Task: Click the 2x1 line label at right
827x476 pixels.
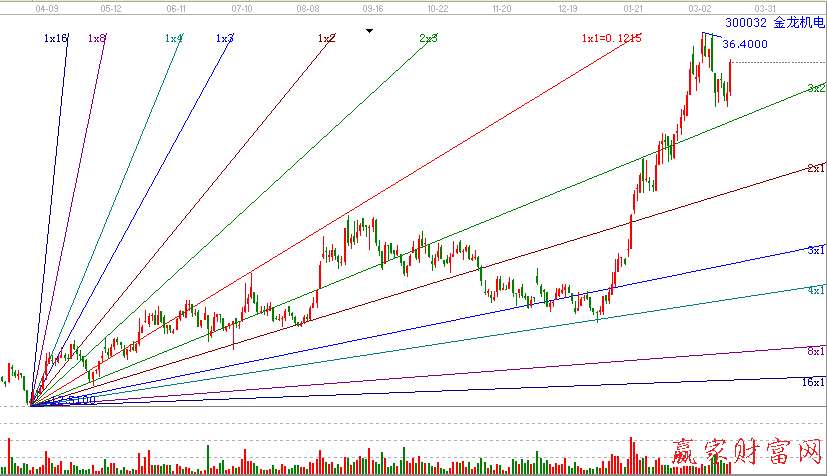Action: coord(816,168)
